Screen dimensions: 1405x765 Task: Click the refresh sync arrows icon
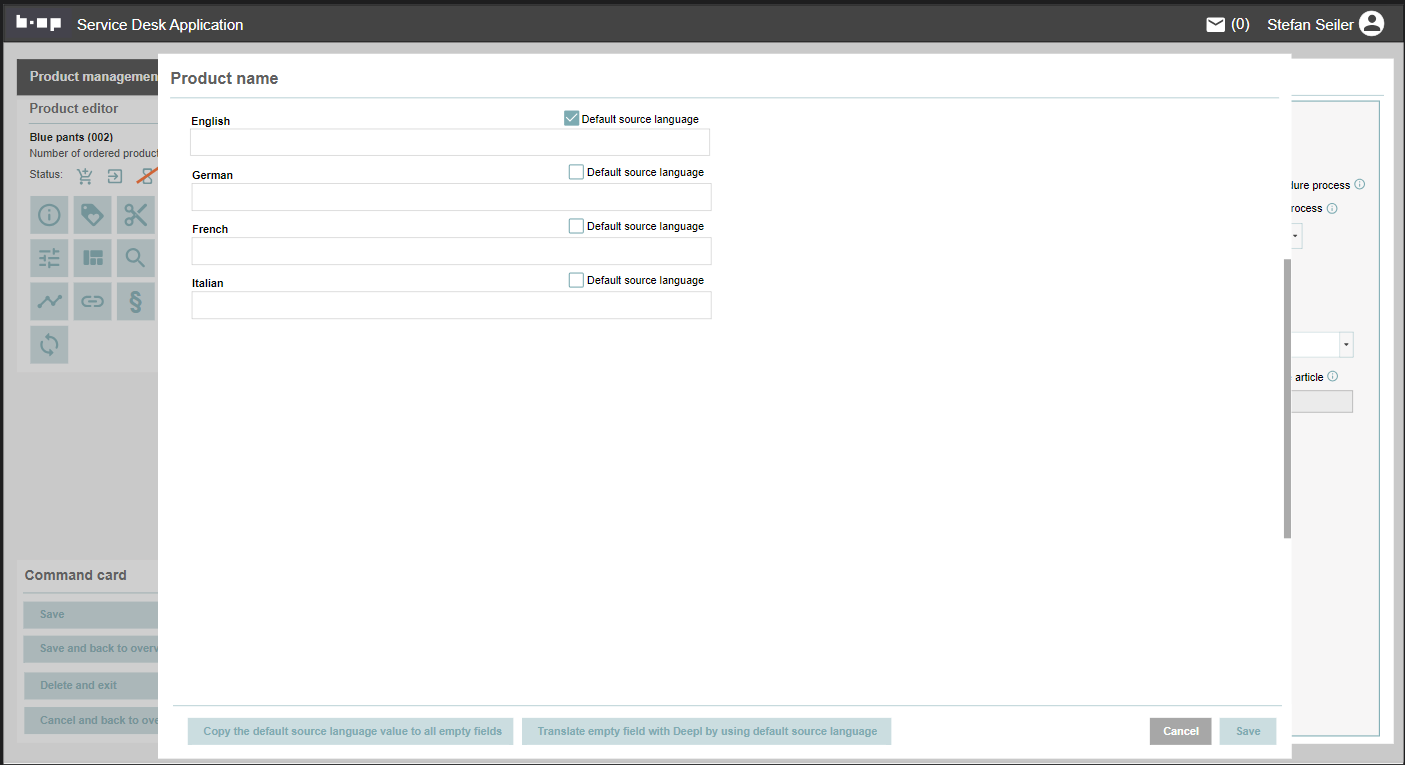49,344
